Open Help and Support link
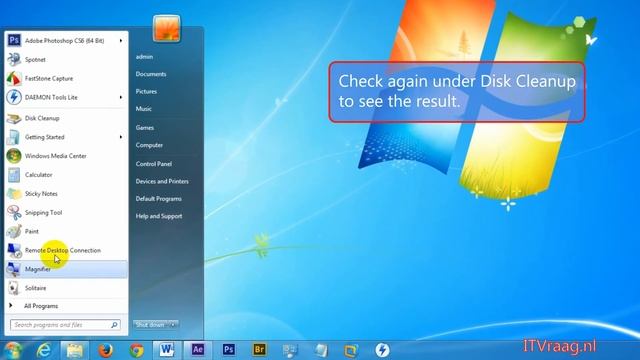Screen dimensions: 640x360 point(159,216)
